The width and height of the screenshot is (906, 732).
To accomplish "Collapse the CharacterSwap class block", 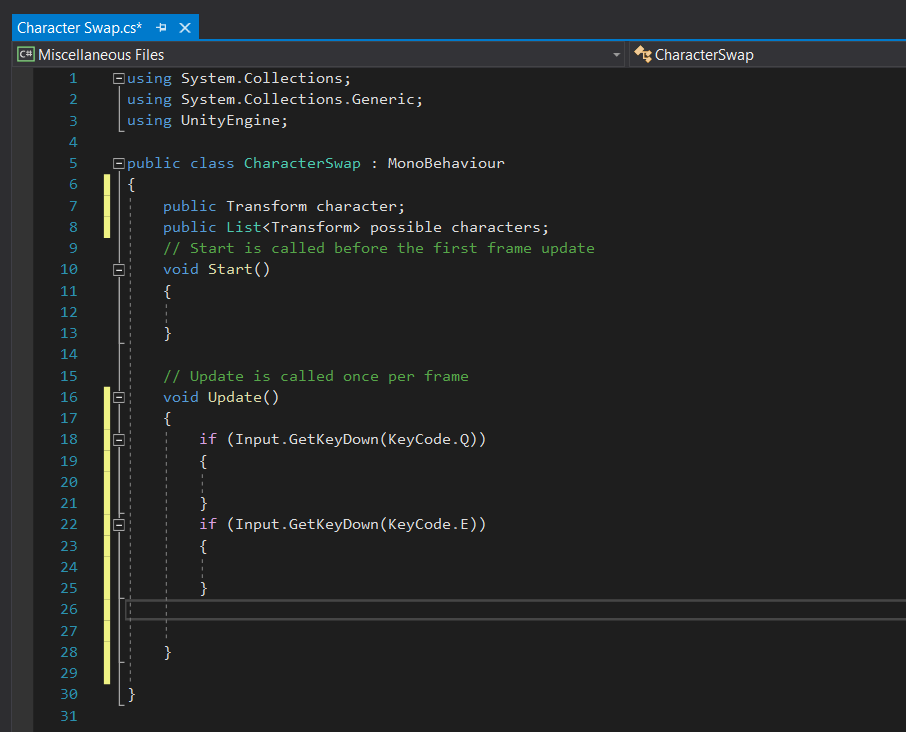I will tap(118, 164).
